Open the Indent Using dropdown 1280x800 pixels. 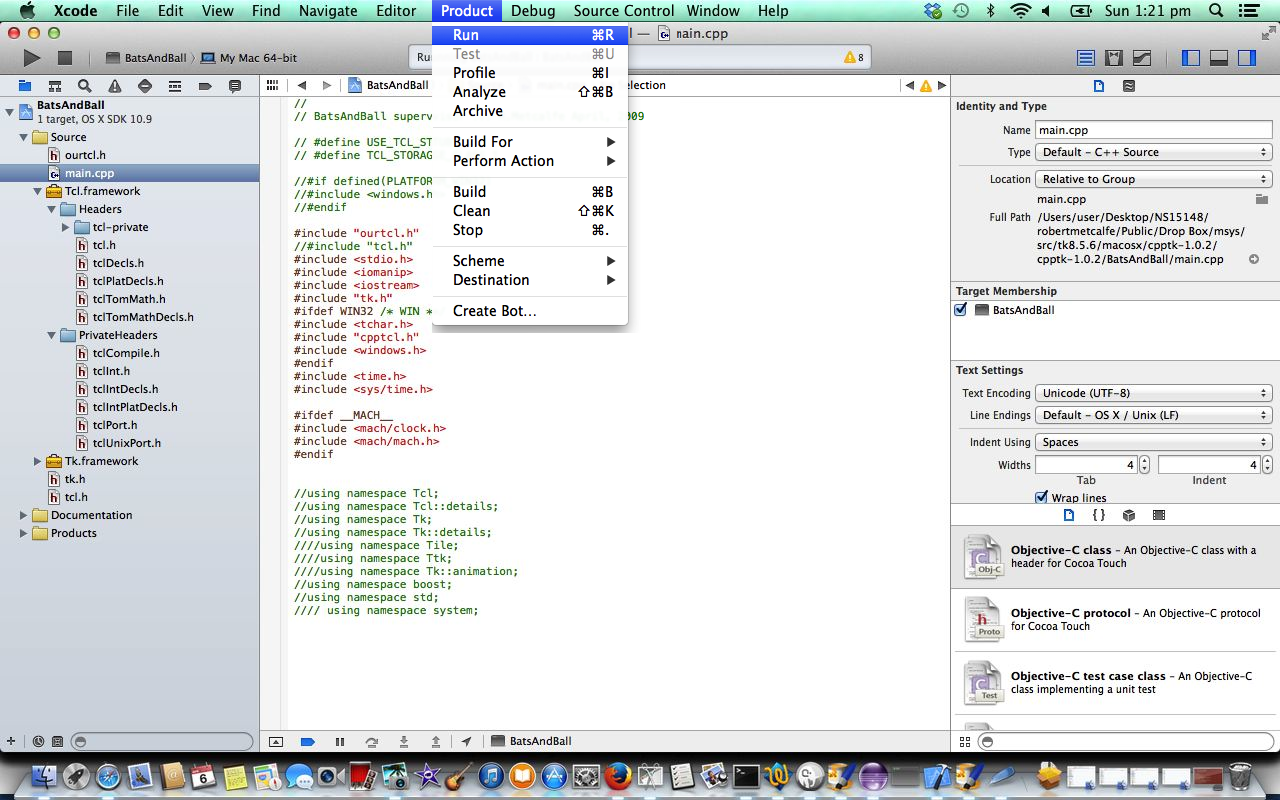1153,442
